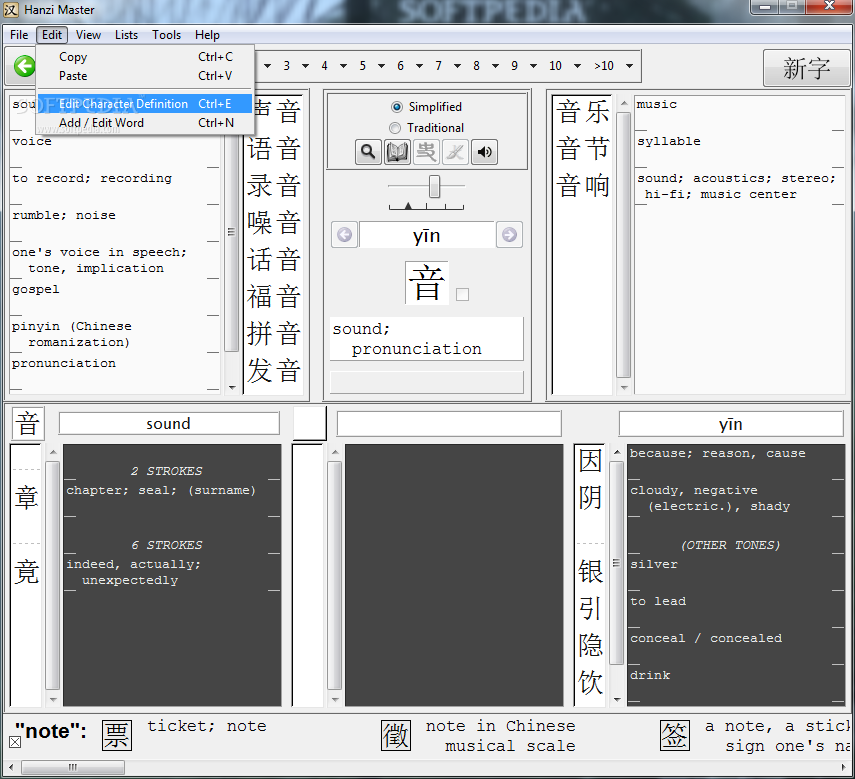Viewport: 855px width, 779px height.
Task: Expand the 10 strokes dropdown arrow
Action: (577, 66)
